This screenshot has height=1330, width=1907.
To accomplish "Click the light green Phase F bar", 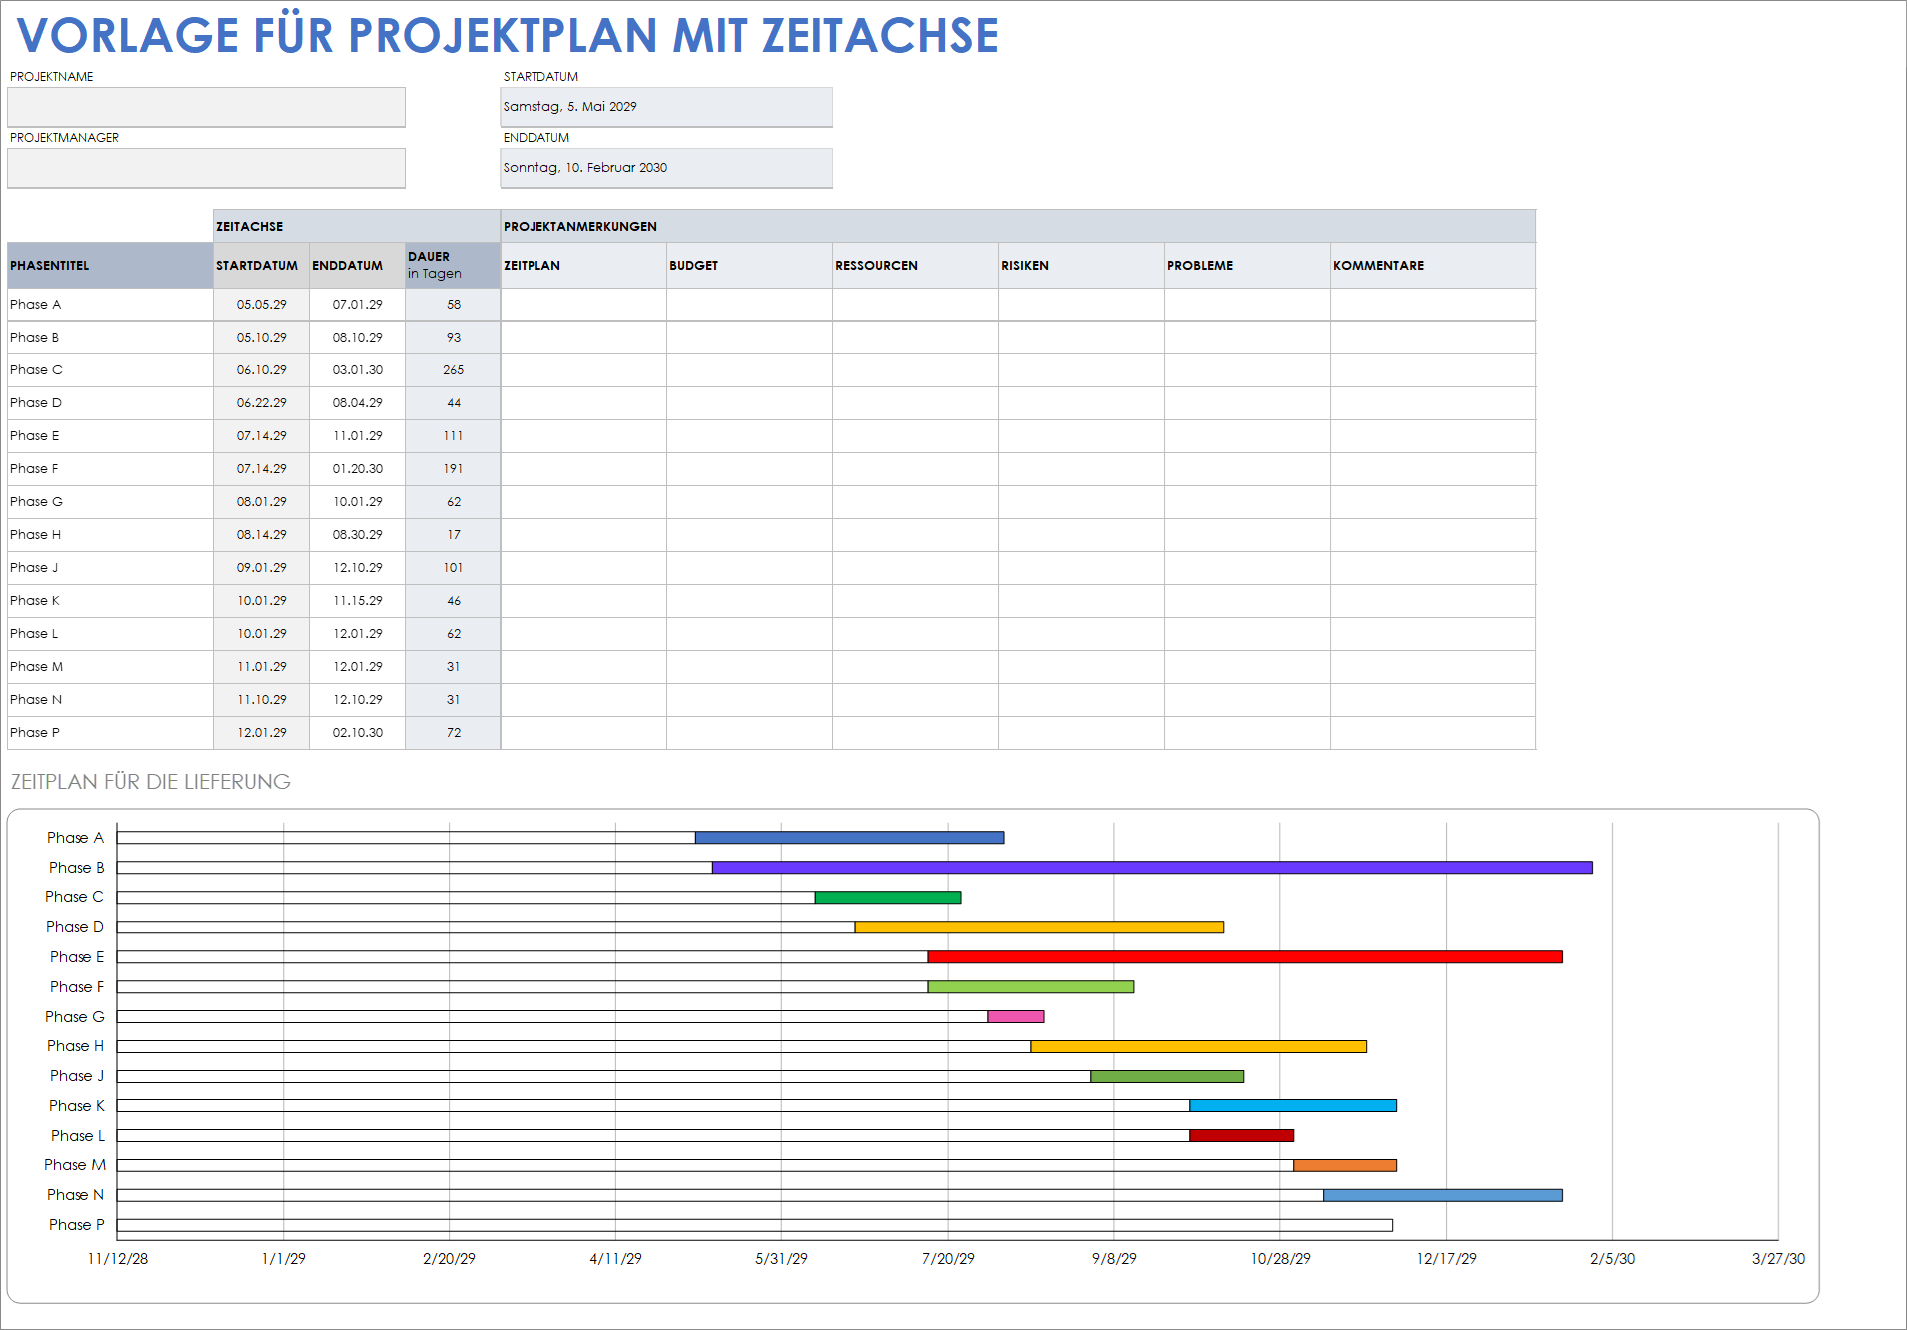I will coord(1031,987).
